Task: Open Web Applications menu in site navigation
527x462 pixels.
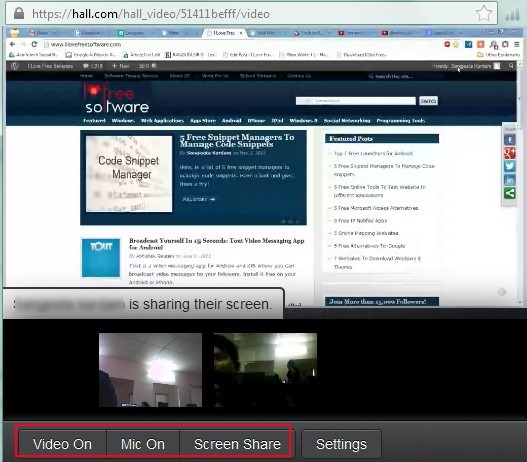Action: [x=162, y=121]
